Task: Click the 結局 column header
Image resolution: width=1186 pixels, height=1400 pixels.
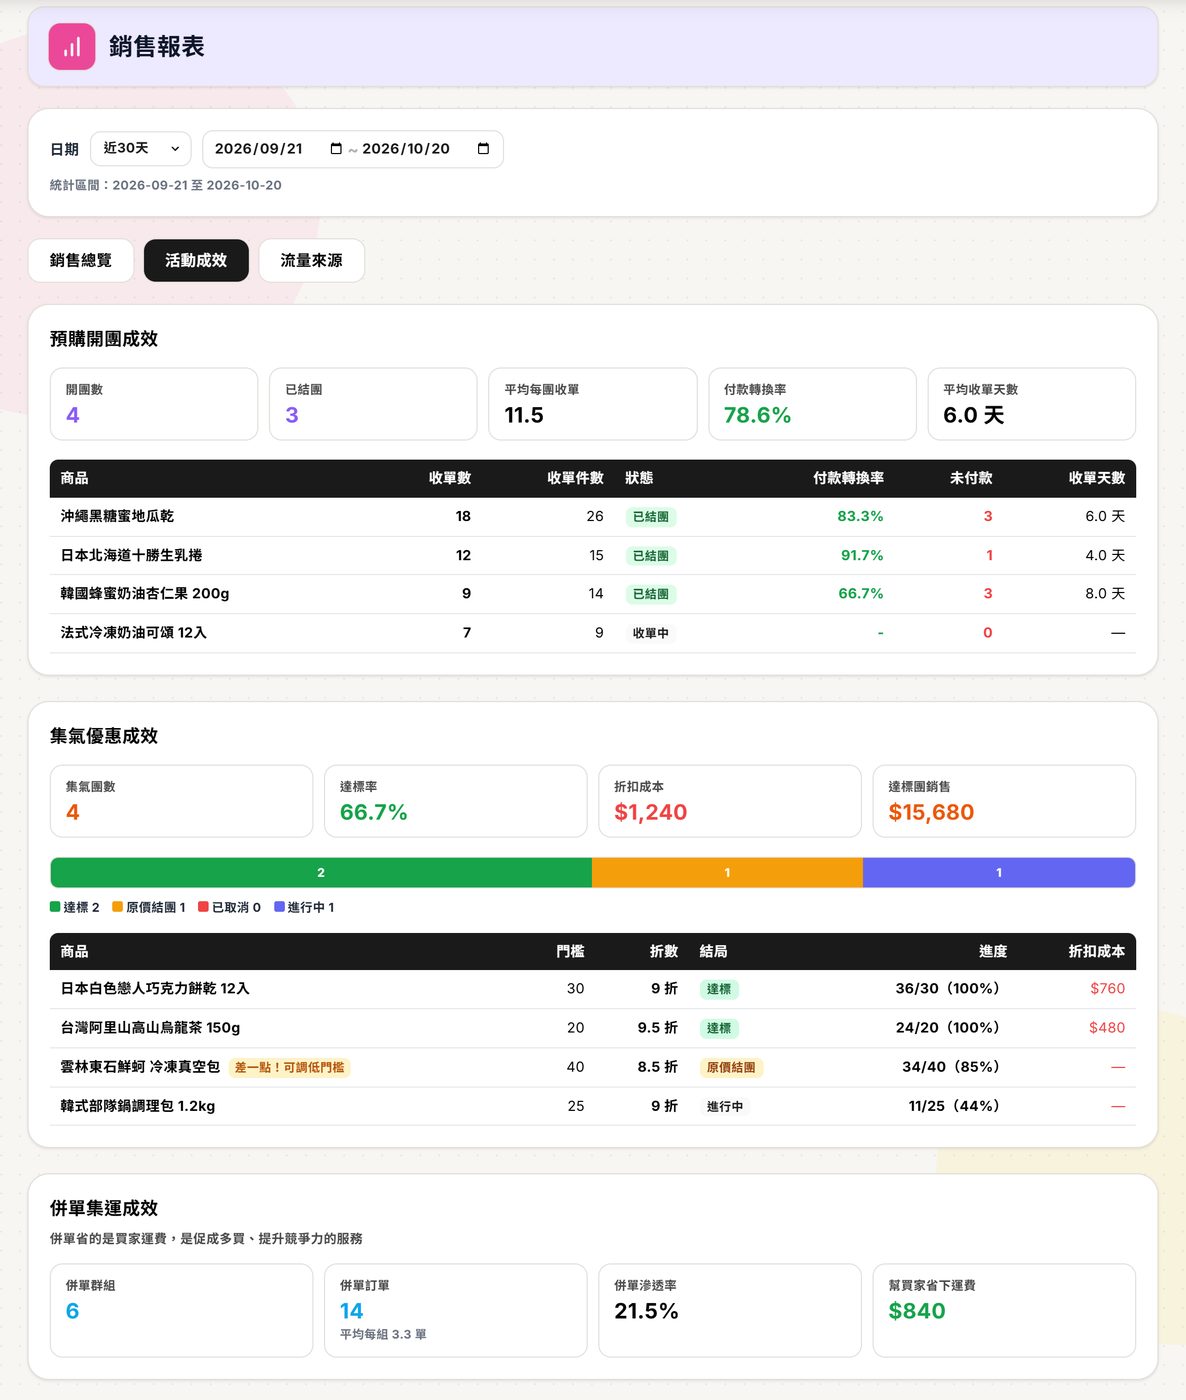Action: [x=714, y=951]
